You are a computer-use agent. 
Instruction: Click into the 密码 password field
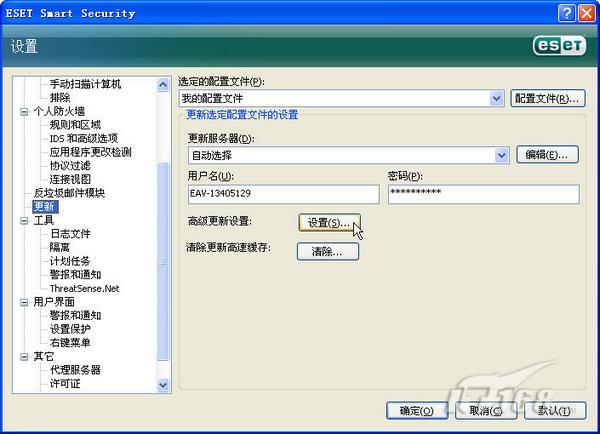pyautogui.click(x=482, y=194)
